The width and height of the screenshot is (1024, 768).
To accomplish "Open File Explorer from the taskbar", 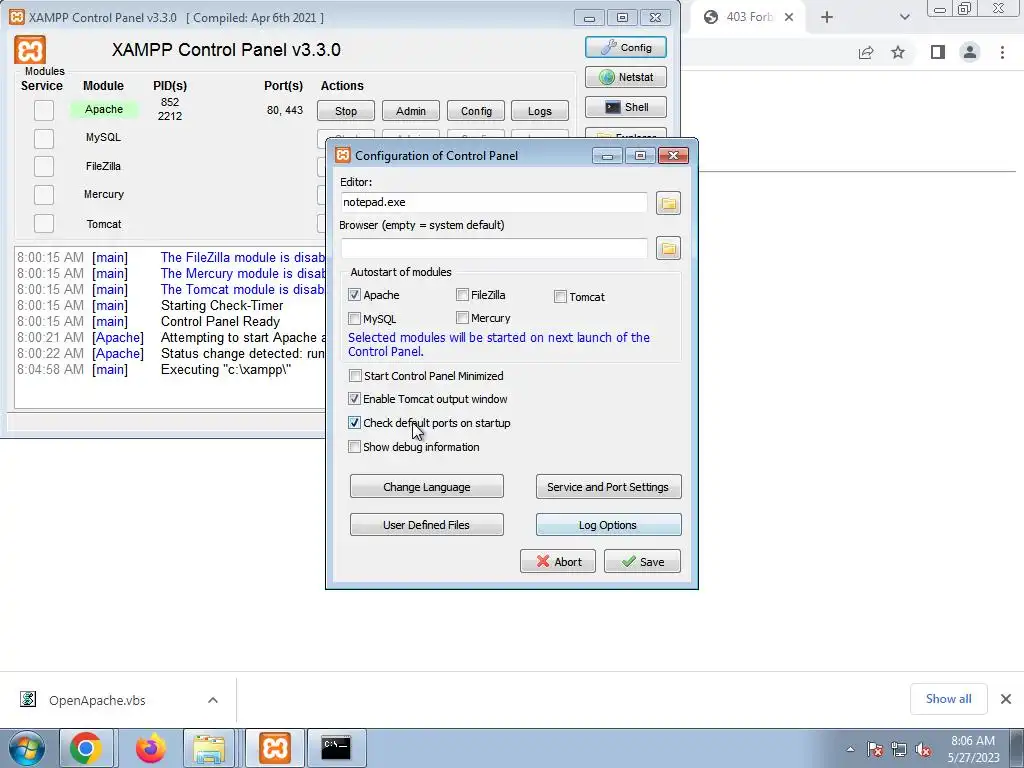I will coord(209,748).
